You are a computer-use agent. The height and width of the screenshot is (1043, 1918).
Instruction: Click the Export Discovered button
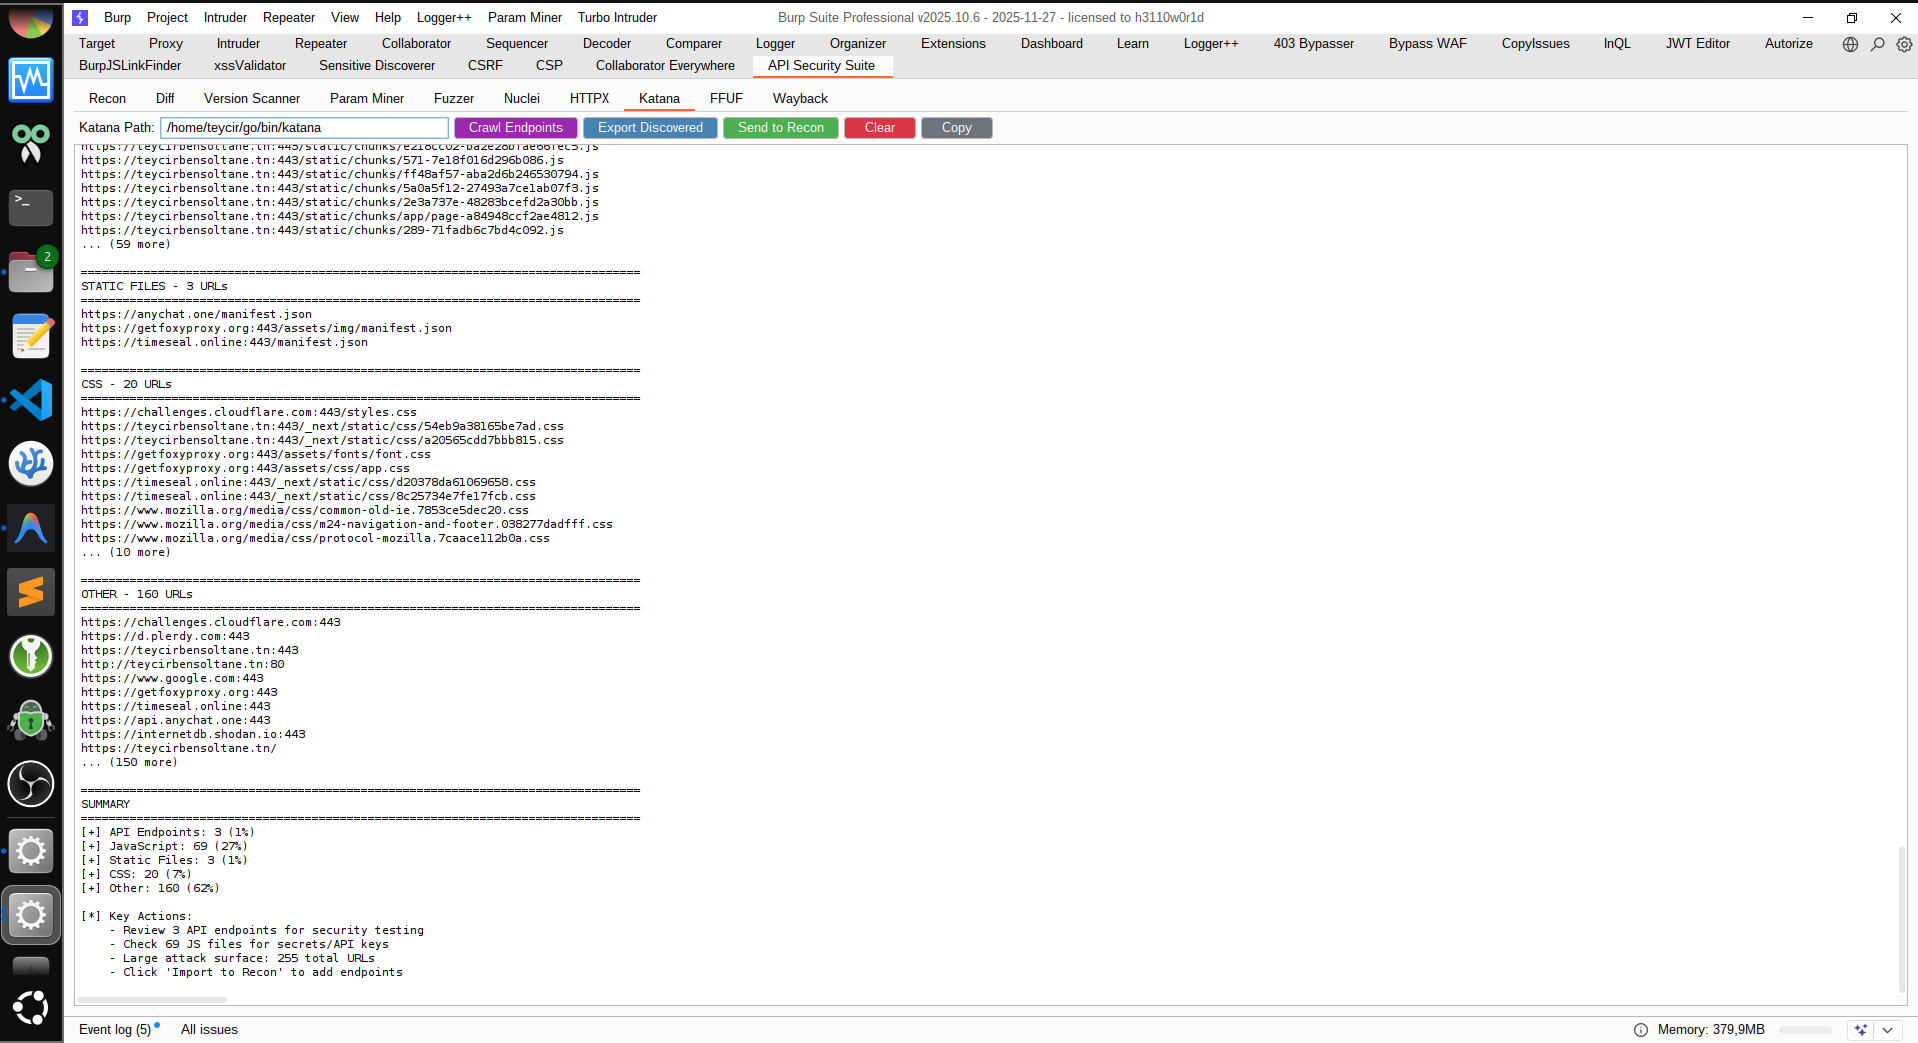coord(650,128)
